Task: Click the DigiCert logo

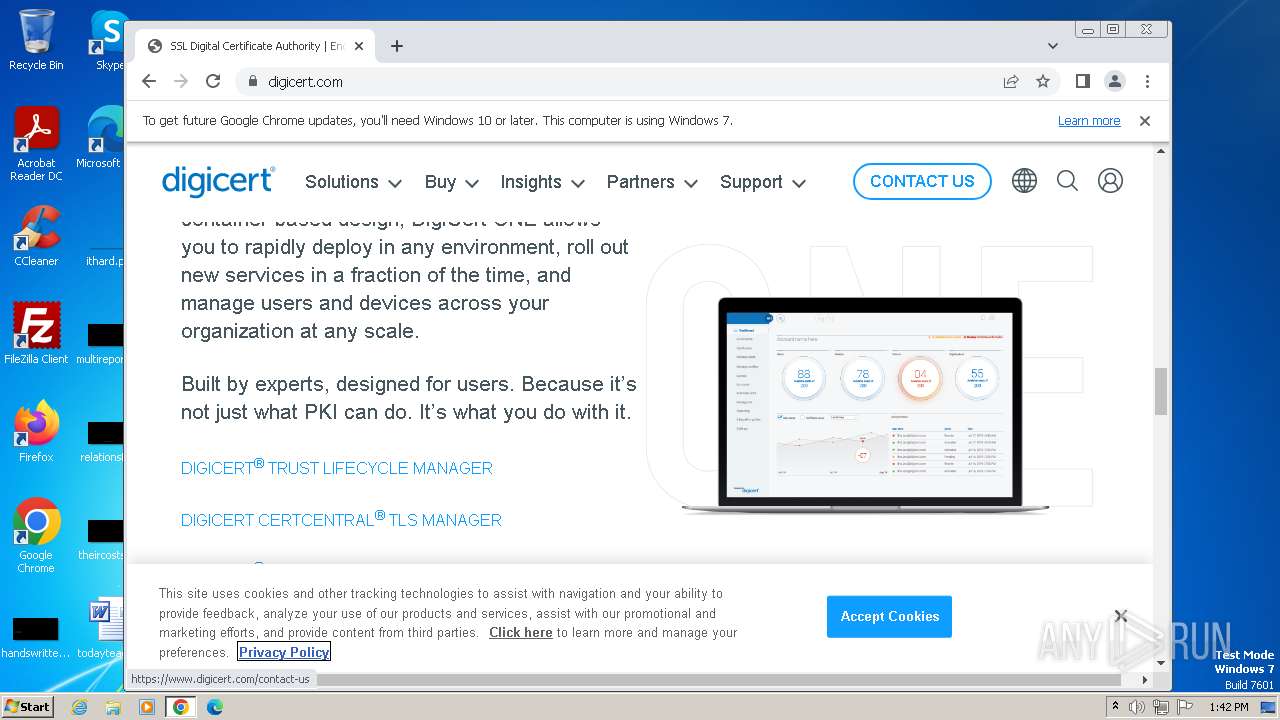Action: tap(218, 180)
